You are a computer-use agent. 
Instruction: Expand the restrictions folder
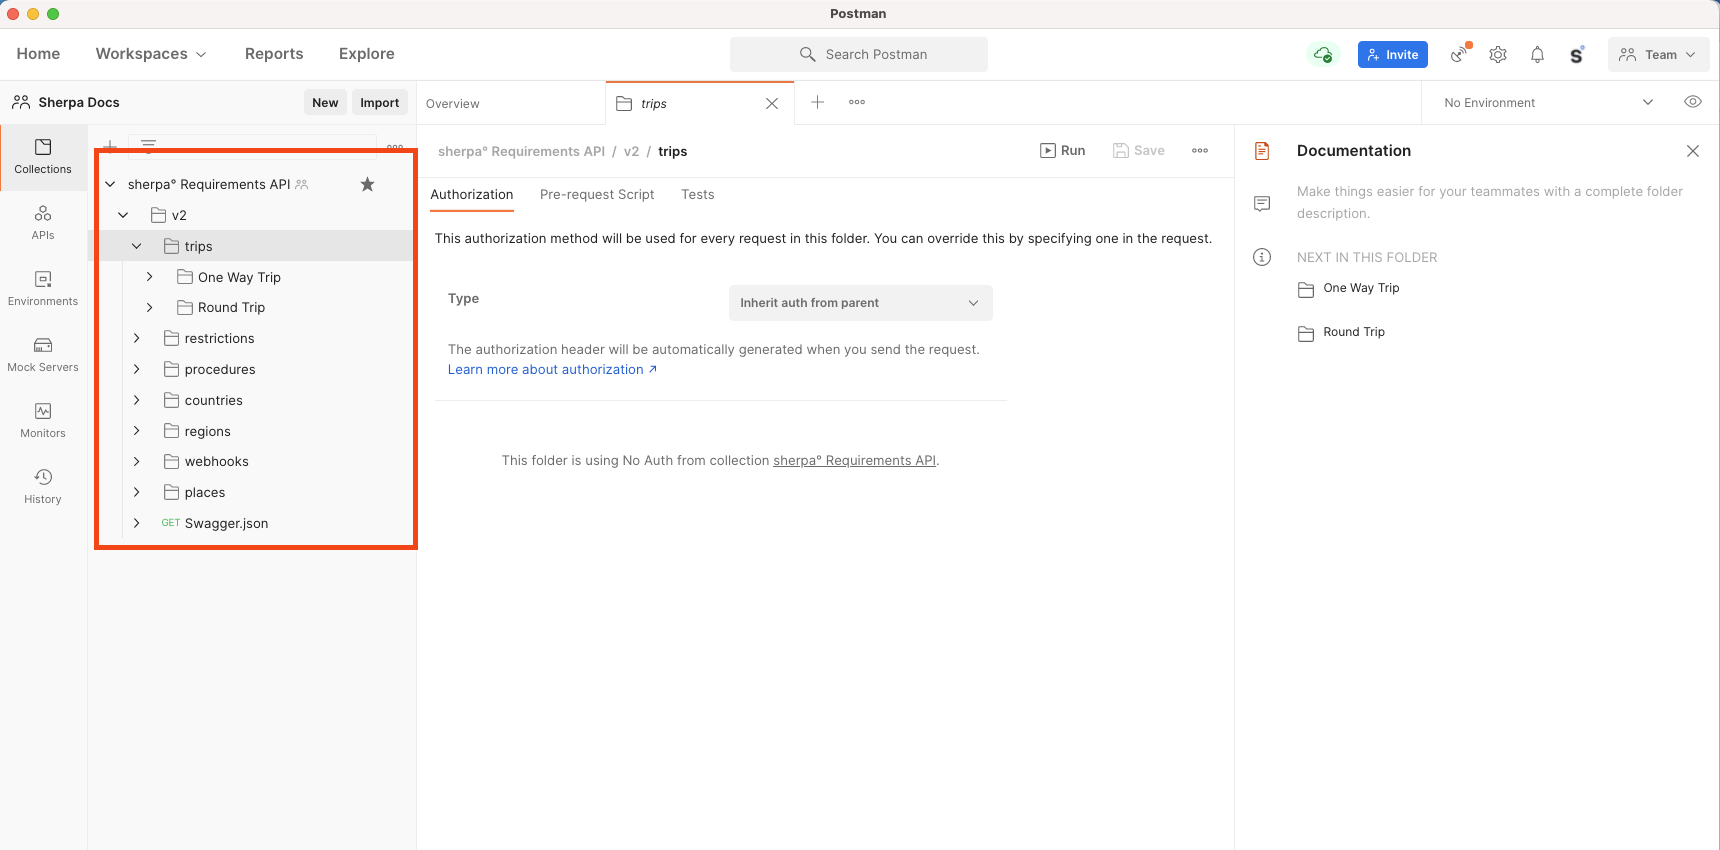(137, 338)
